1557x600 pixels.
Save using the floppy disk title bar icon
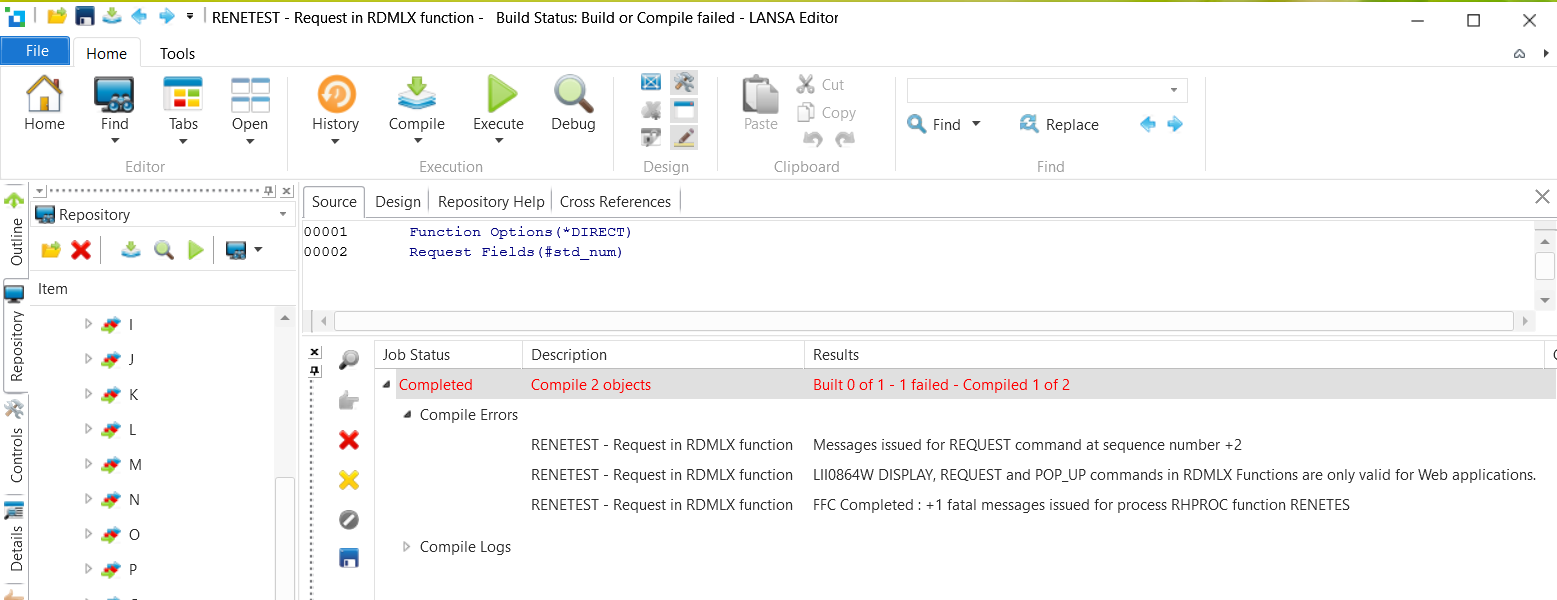point(85,16)
